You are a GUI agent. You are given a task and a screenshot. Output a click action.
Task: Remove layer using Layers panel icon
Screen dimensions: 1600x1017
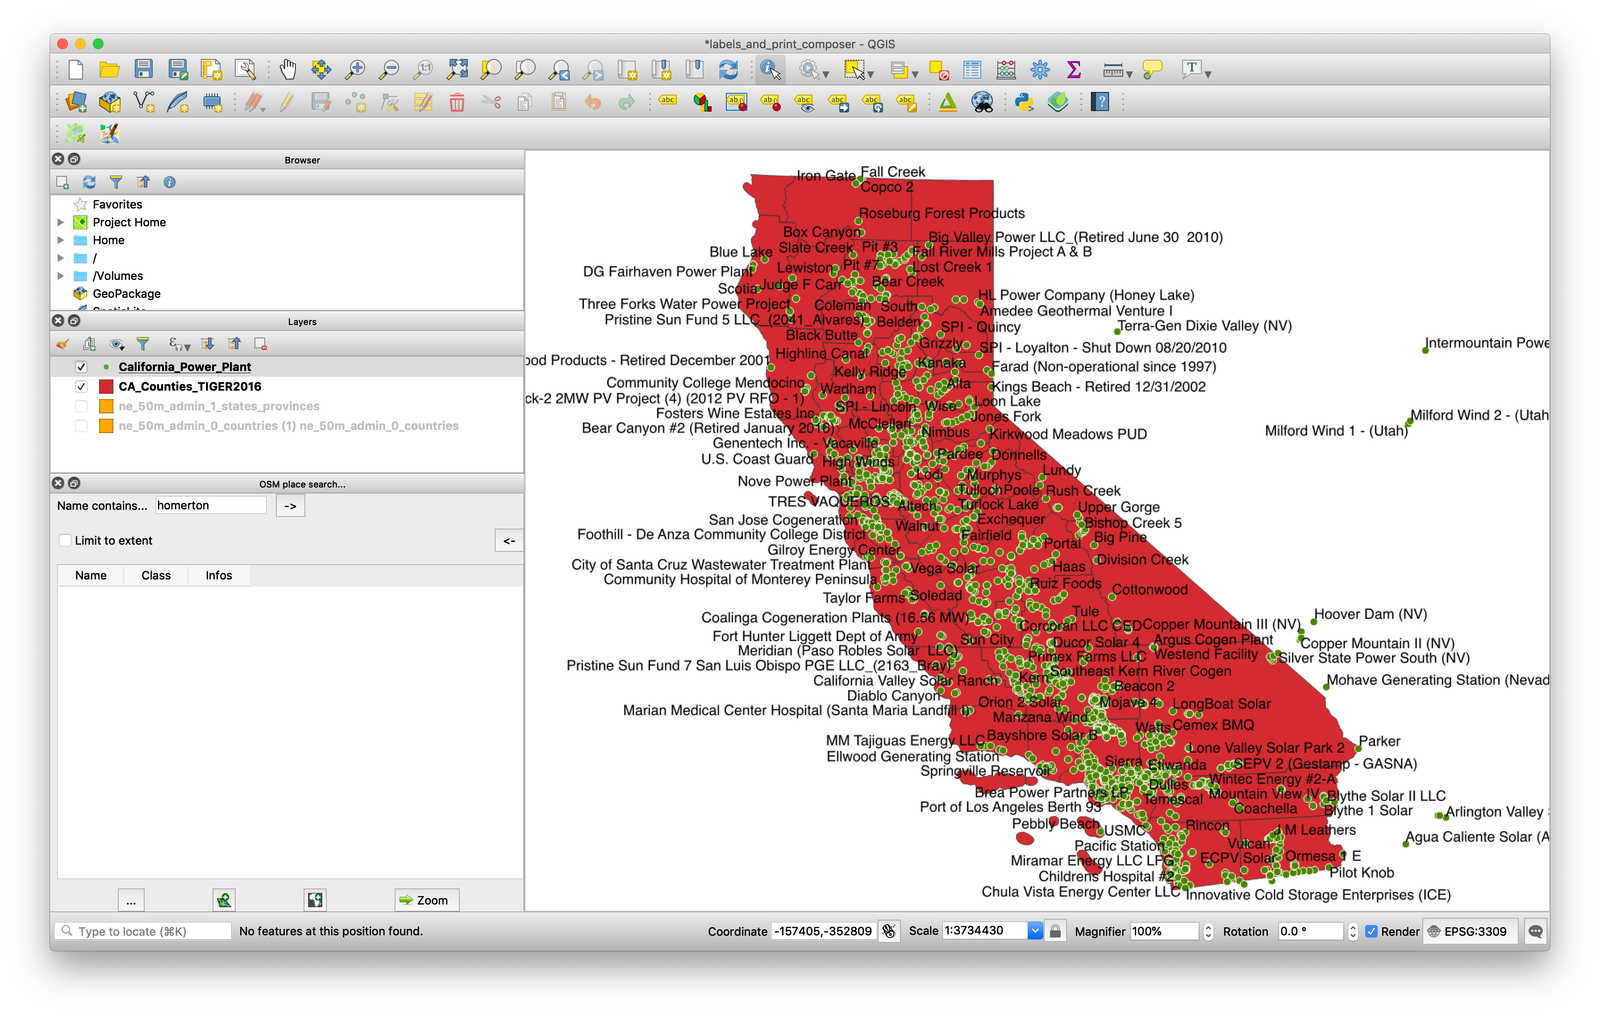pyautogui.click(x=260, y=344)
